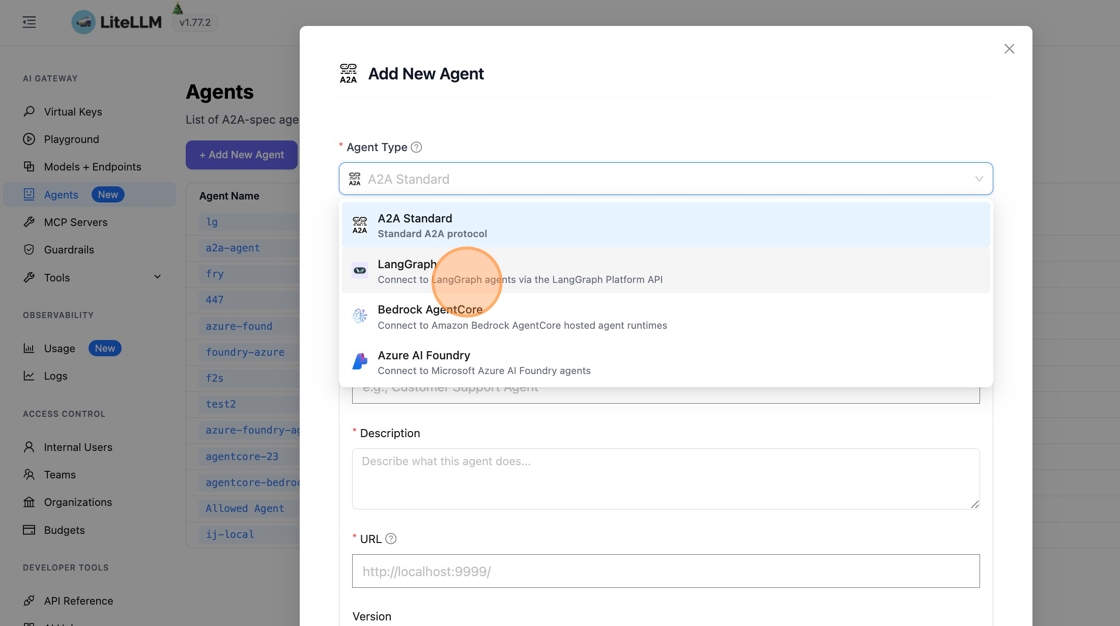Screen dimensions: 1120x626
Task: Open Internal Users page
Action: click(78, 447)
